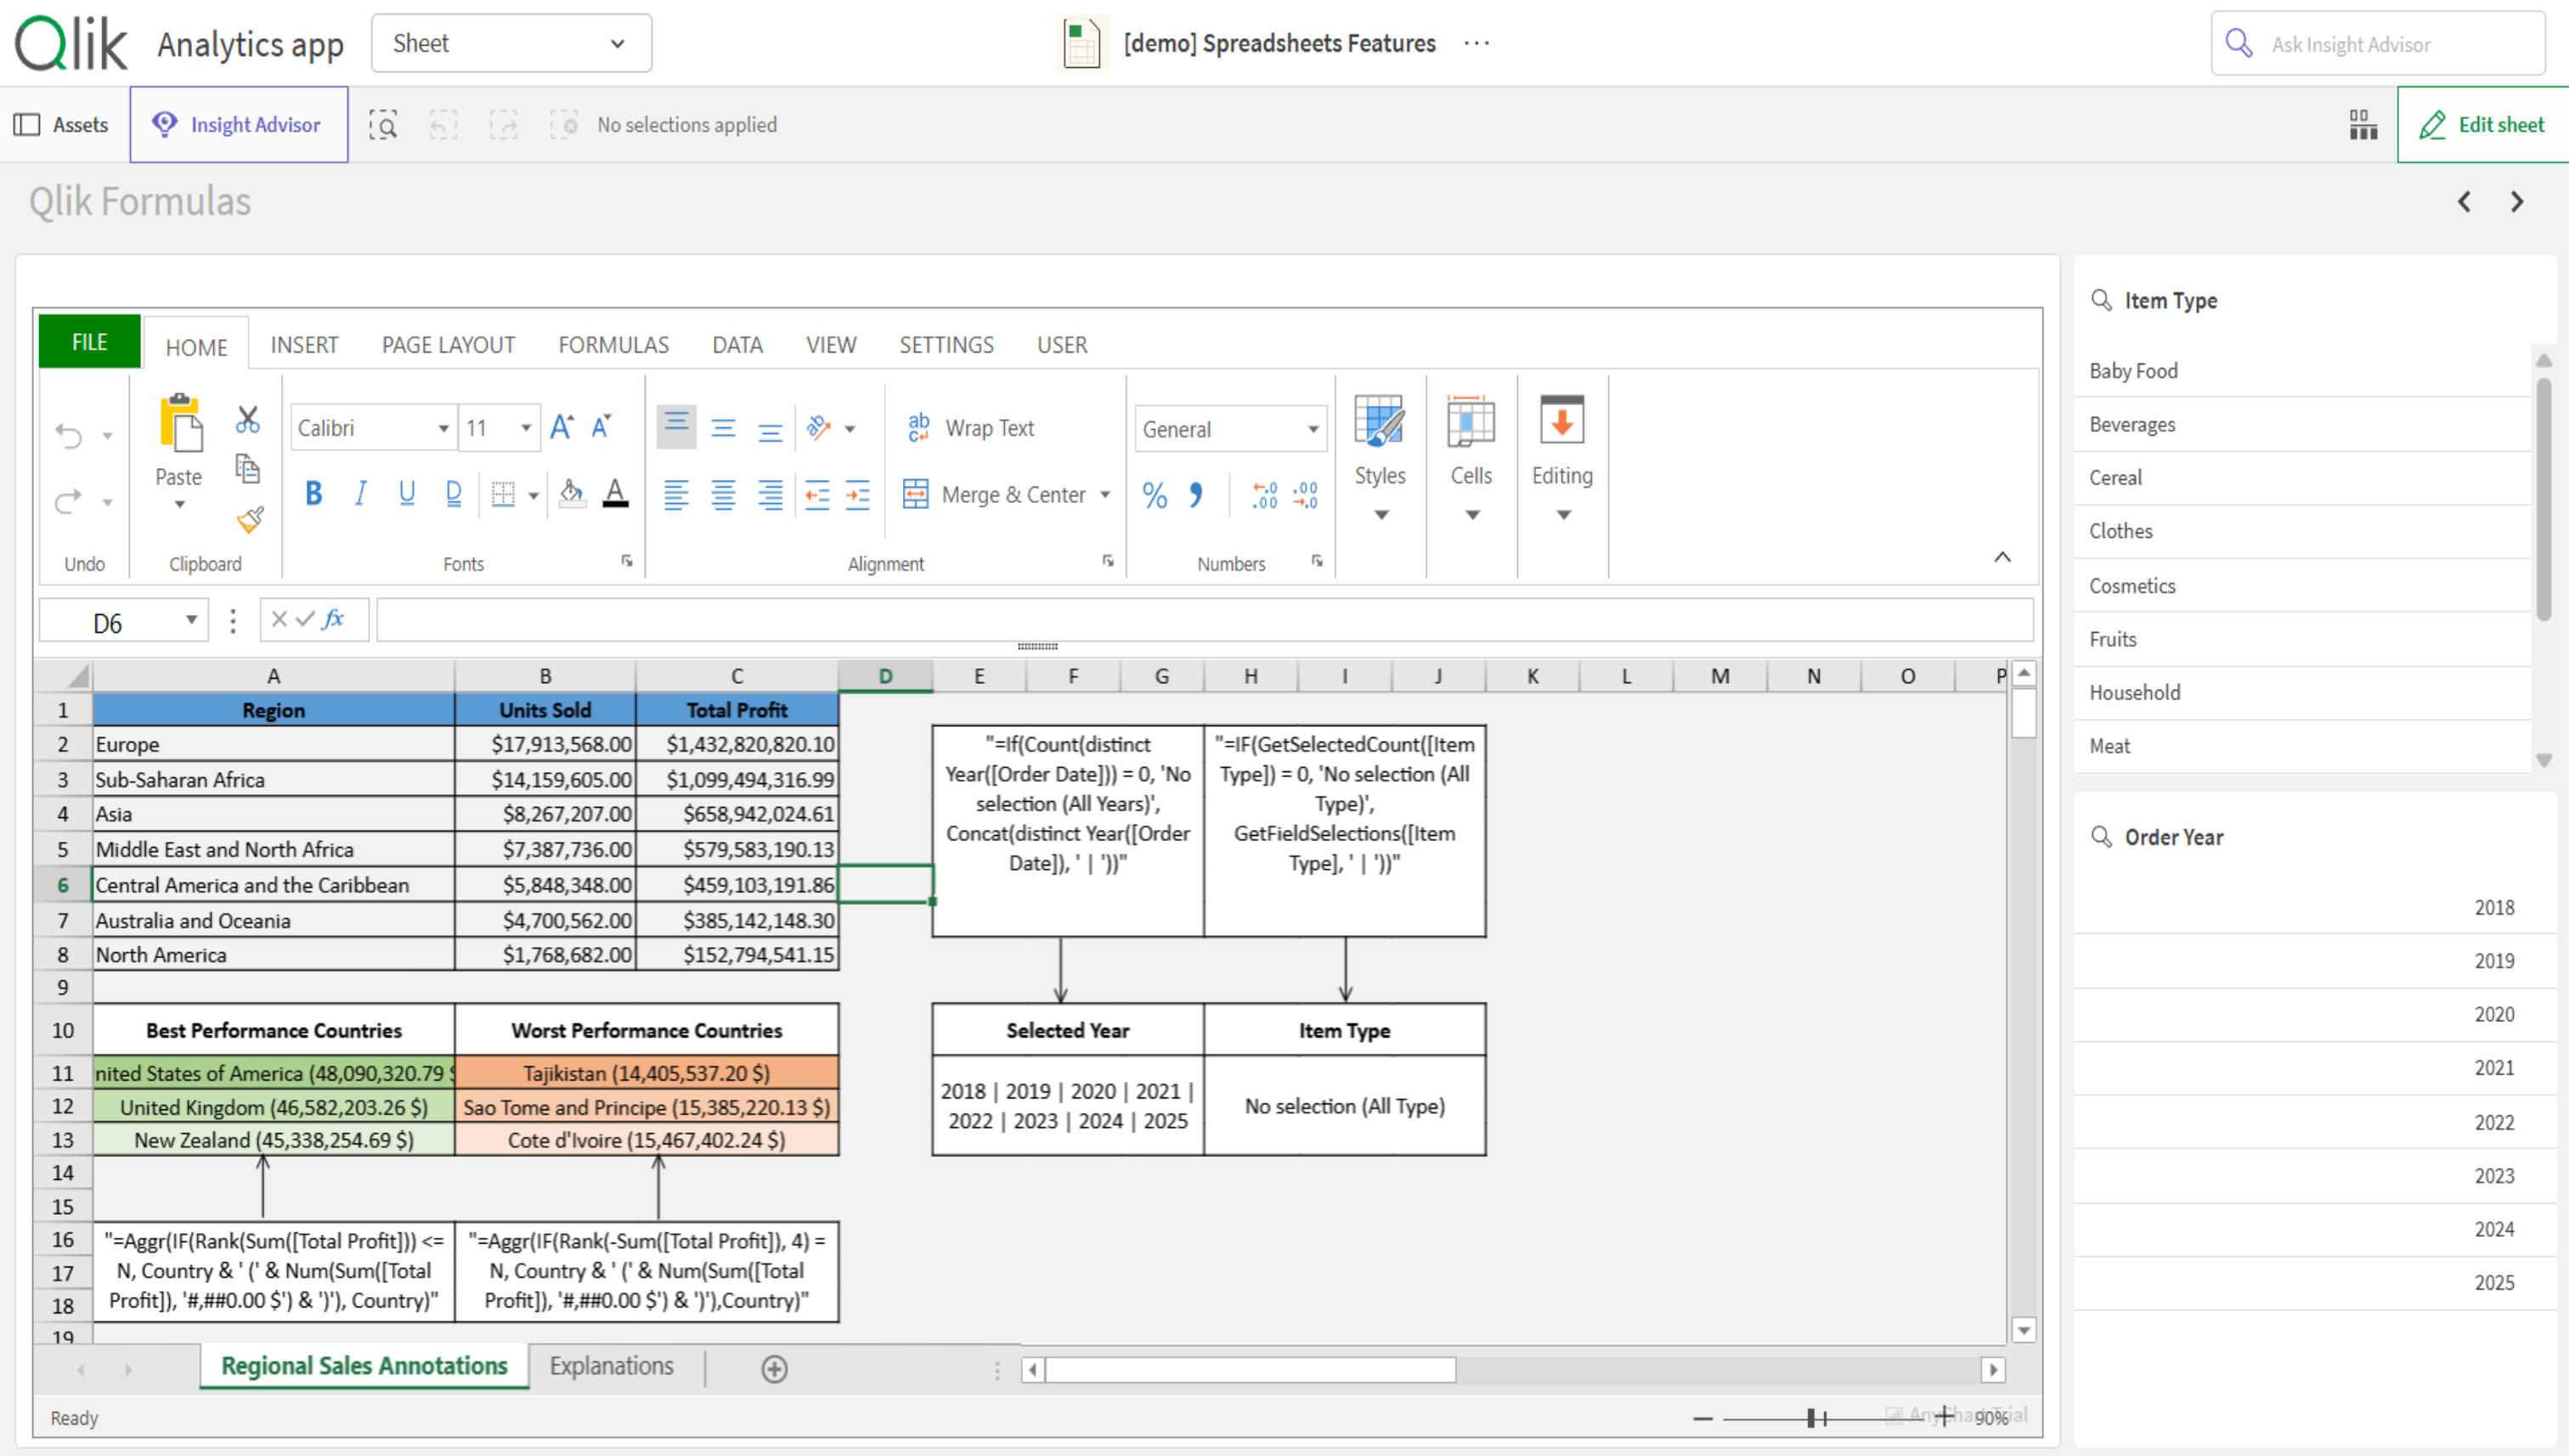Select Beverages in Item Type

[2302, 424]
